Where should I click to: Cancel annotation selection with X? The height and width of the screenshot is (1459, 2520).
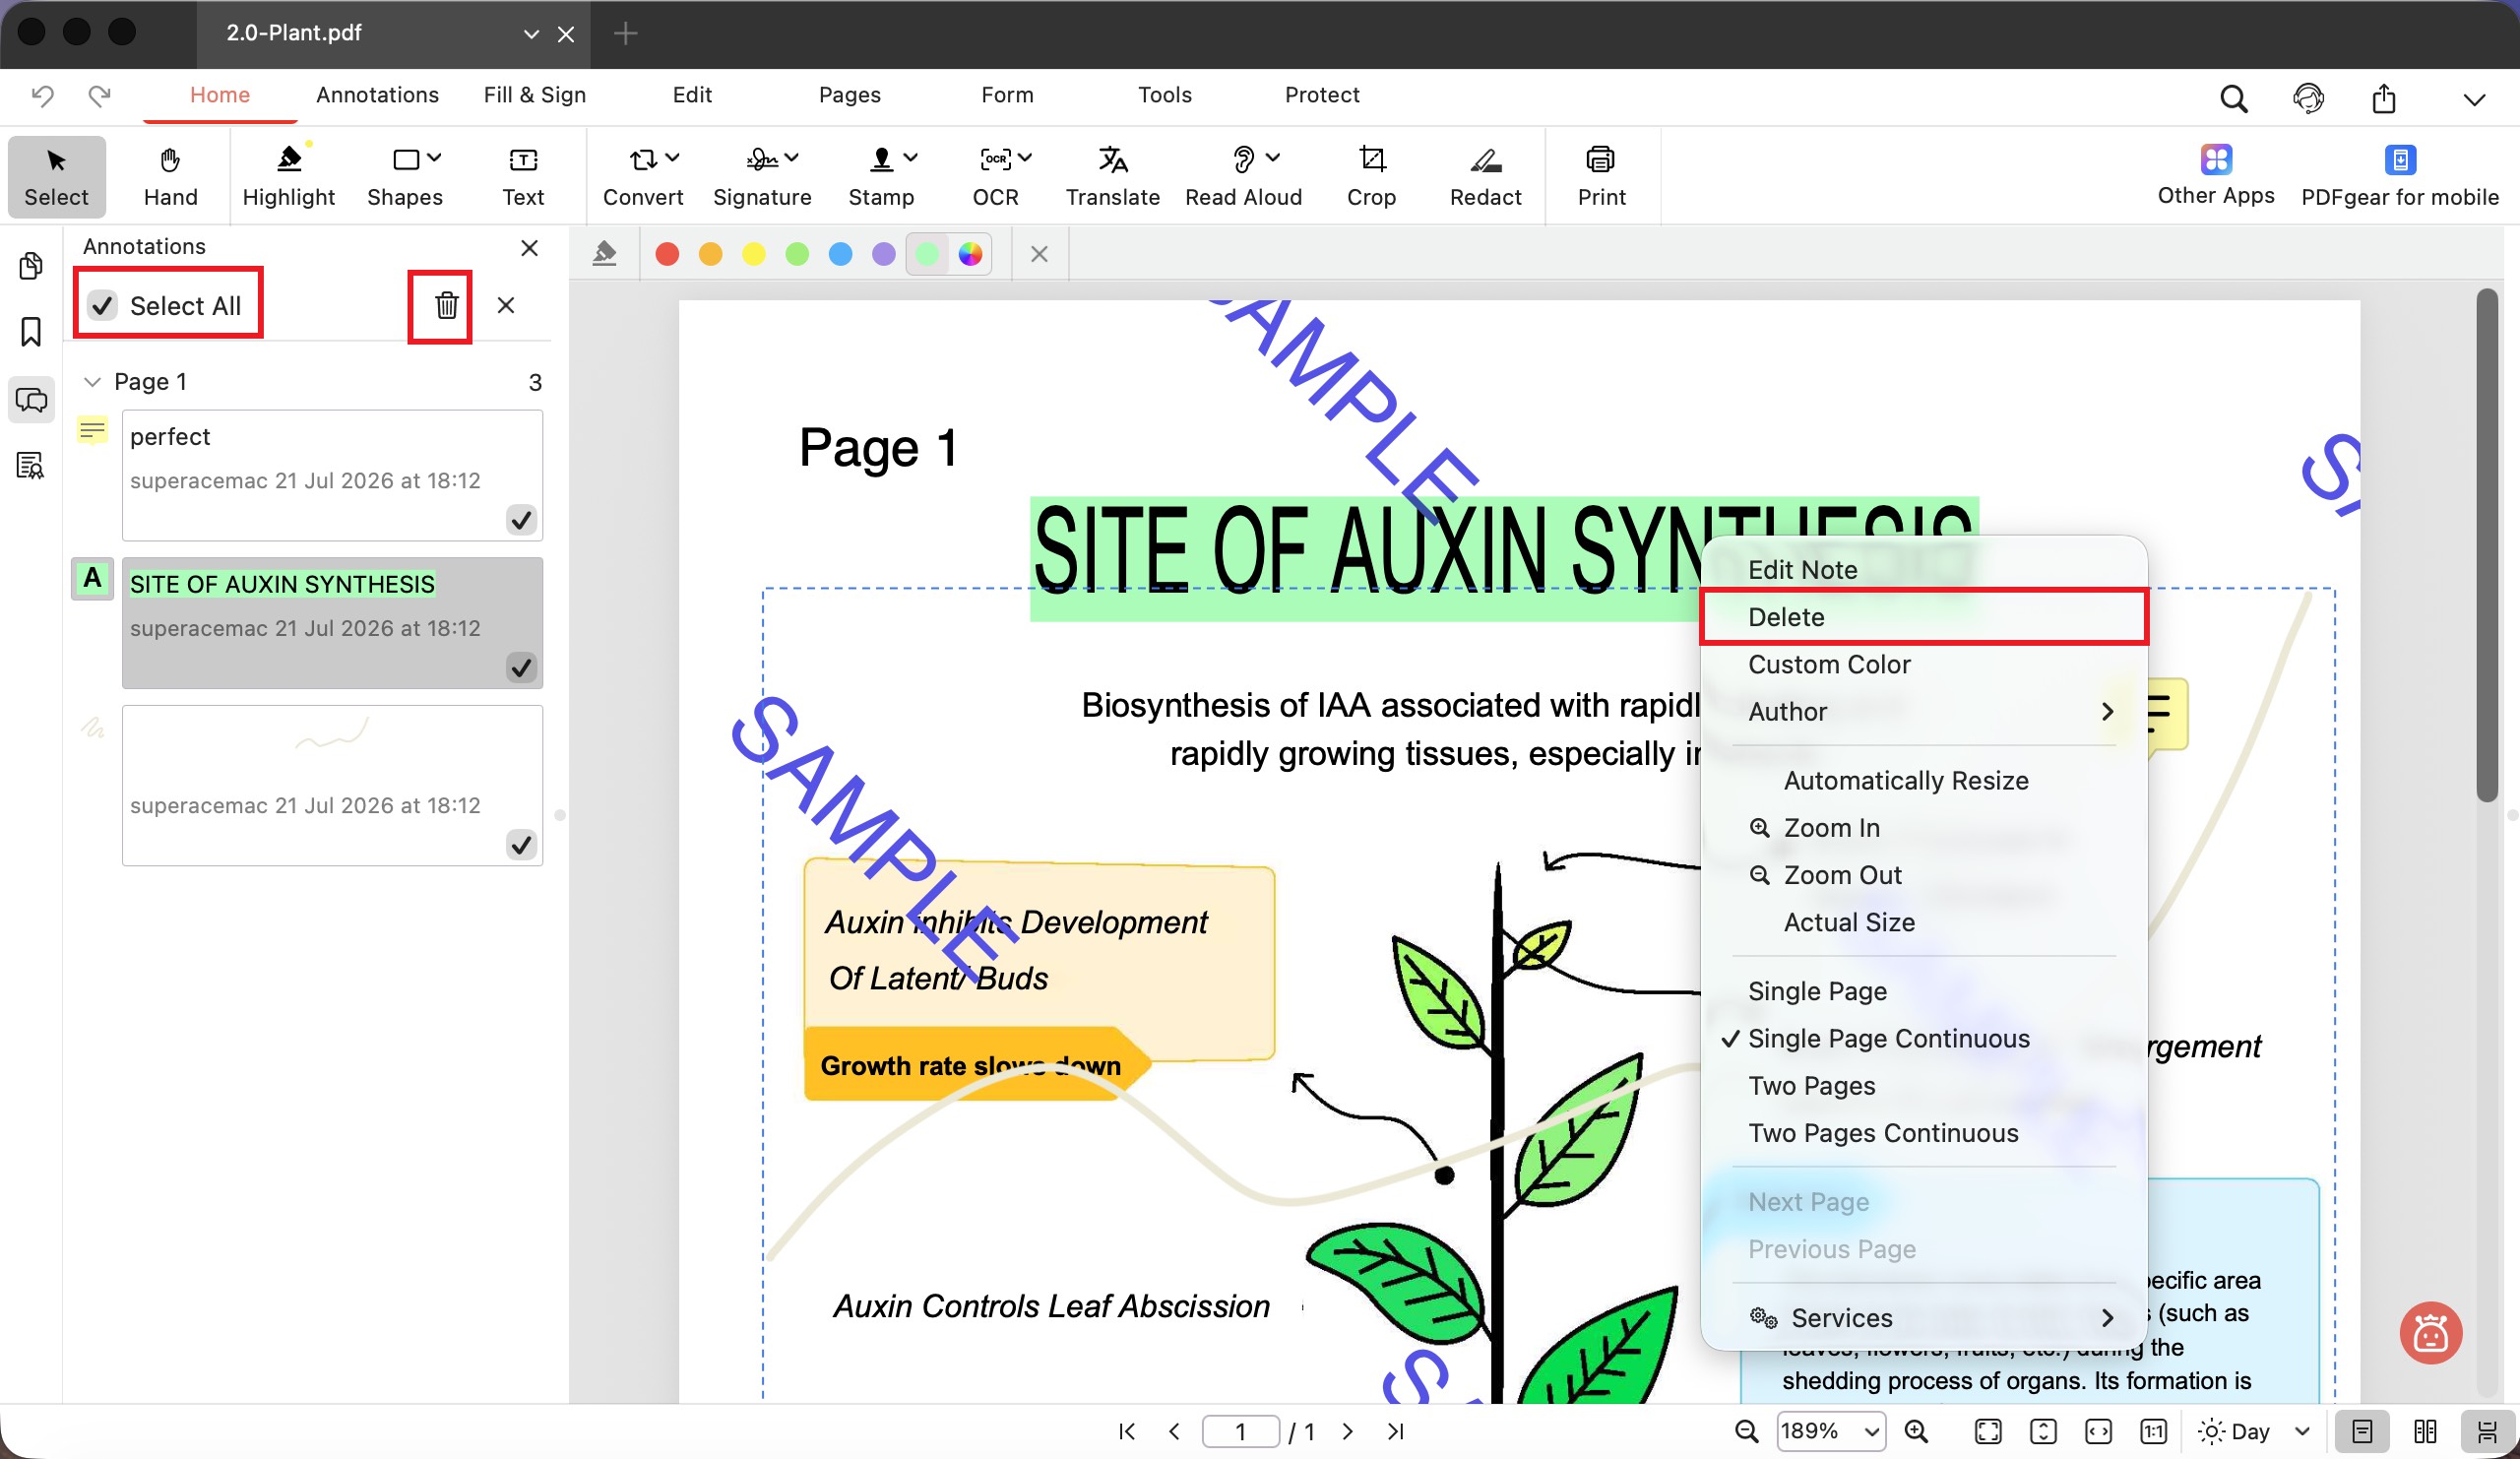(x=505, y=305)
